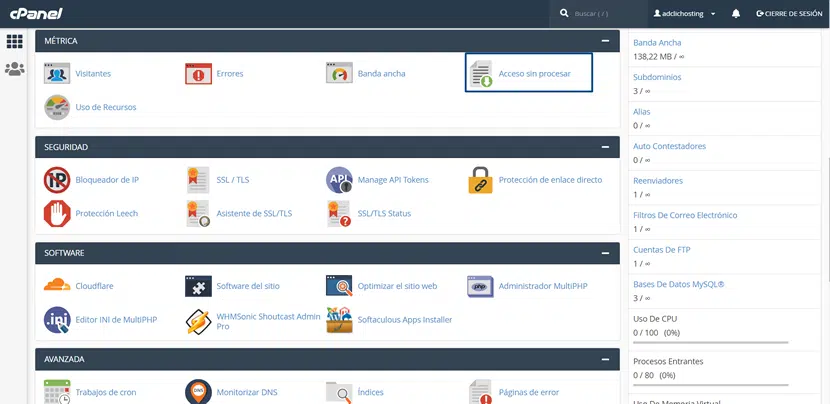
Task: Click the Uso De CPU progress bar
Action: 710,342
